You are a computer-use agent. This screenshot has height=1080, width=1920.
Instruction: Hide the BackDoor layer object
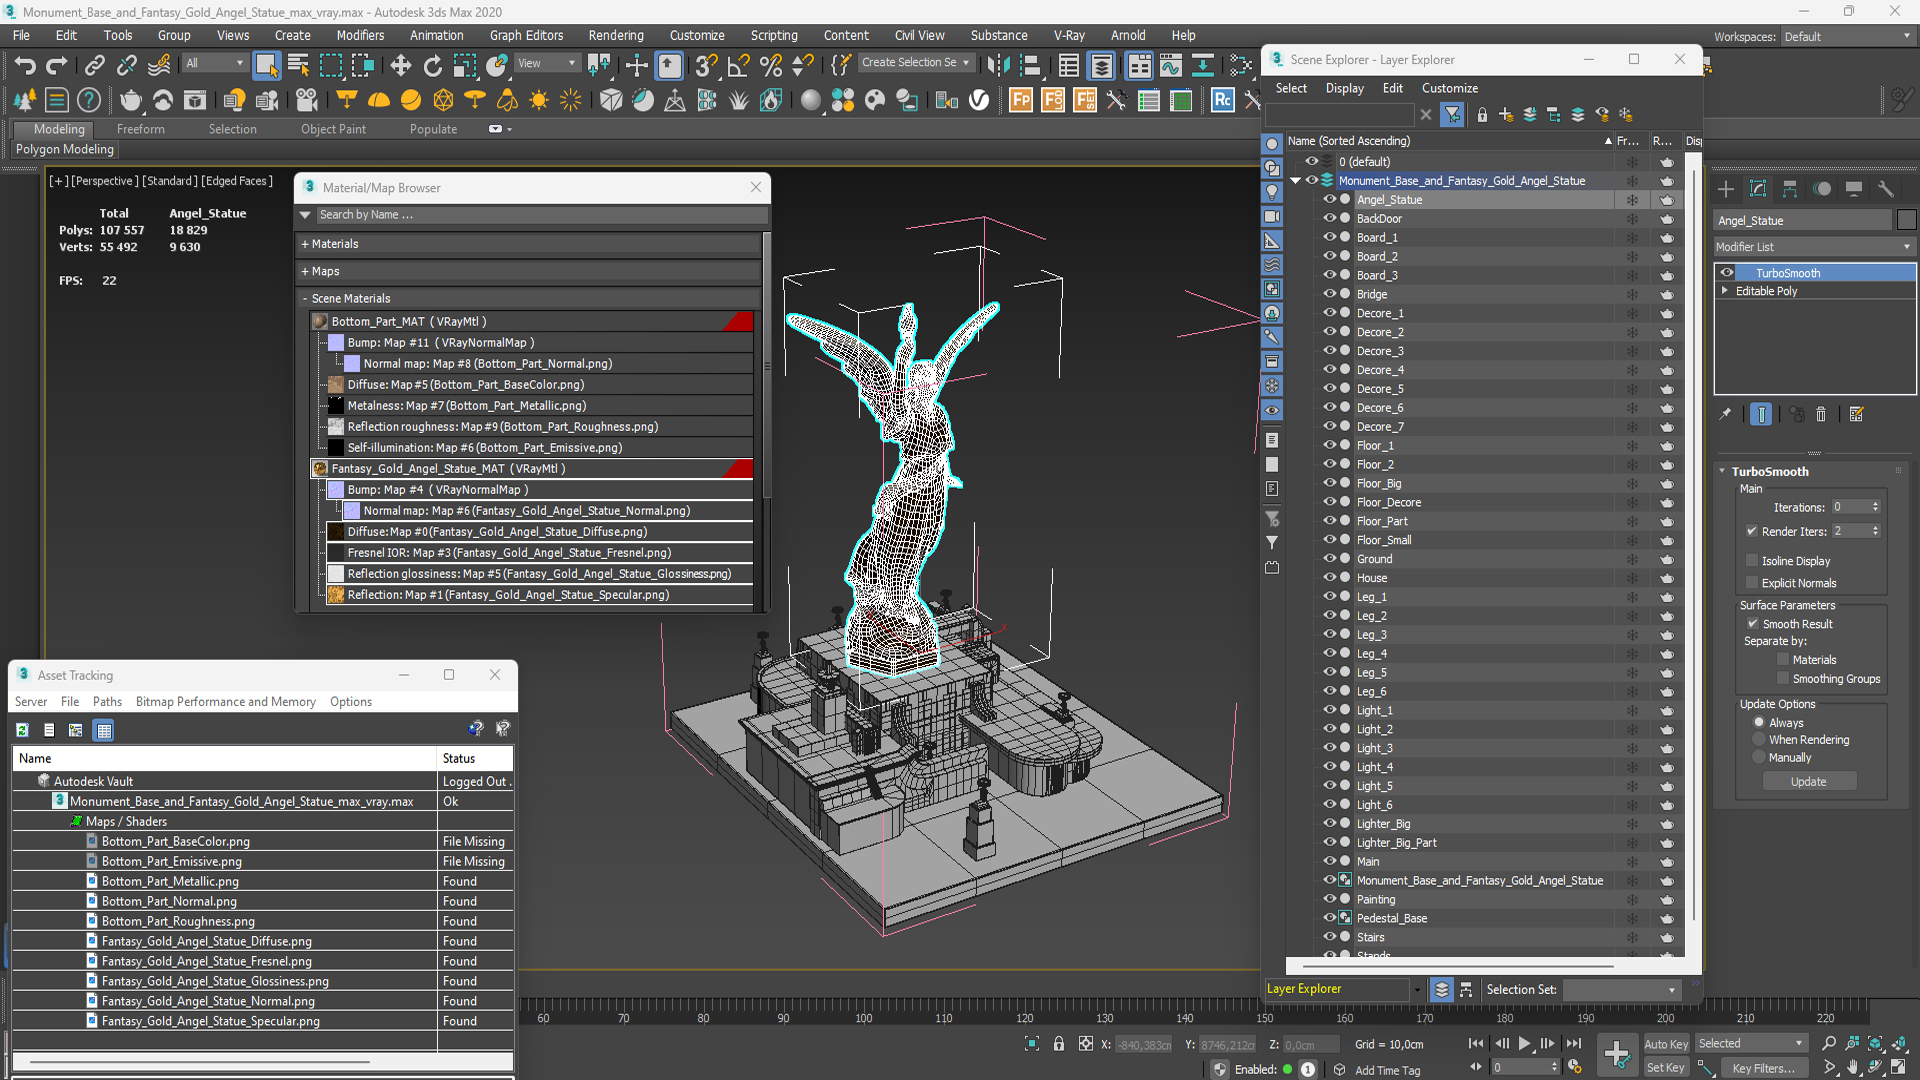[1330, 218]
